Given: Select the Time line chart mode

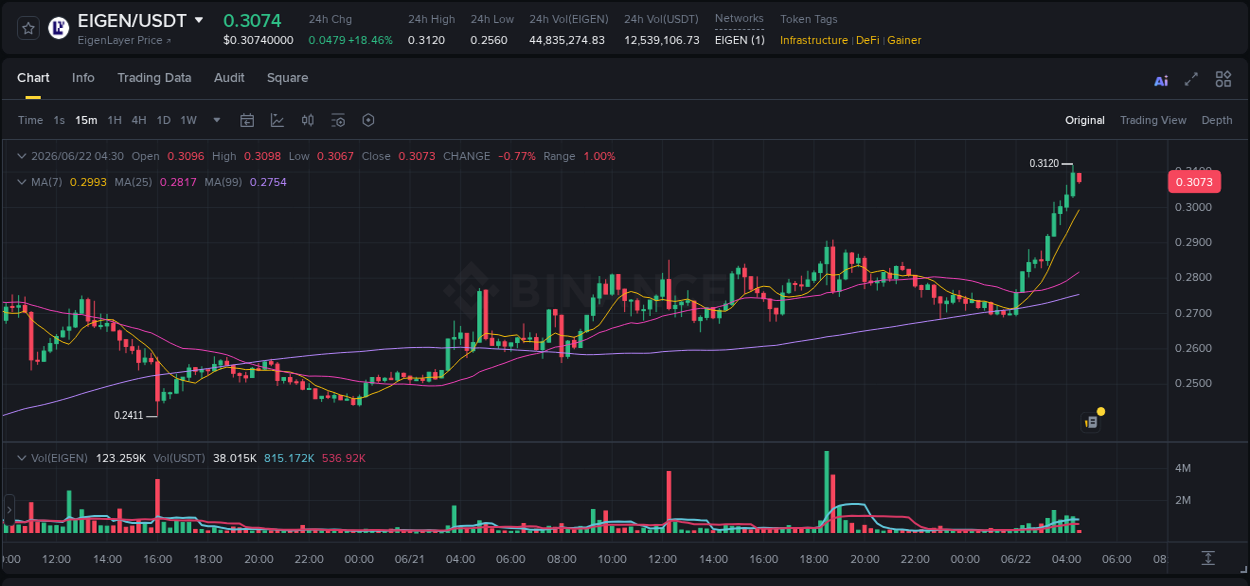Looking at the screenshot, I should 31,120.
